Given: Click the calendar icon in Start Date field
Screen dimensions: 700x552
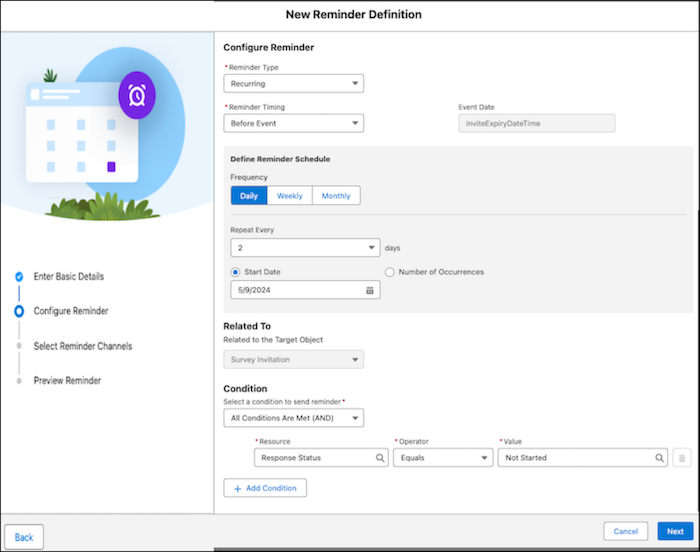Looking at the screenshot, I should point(369,290).
